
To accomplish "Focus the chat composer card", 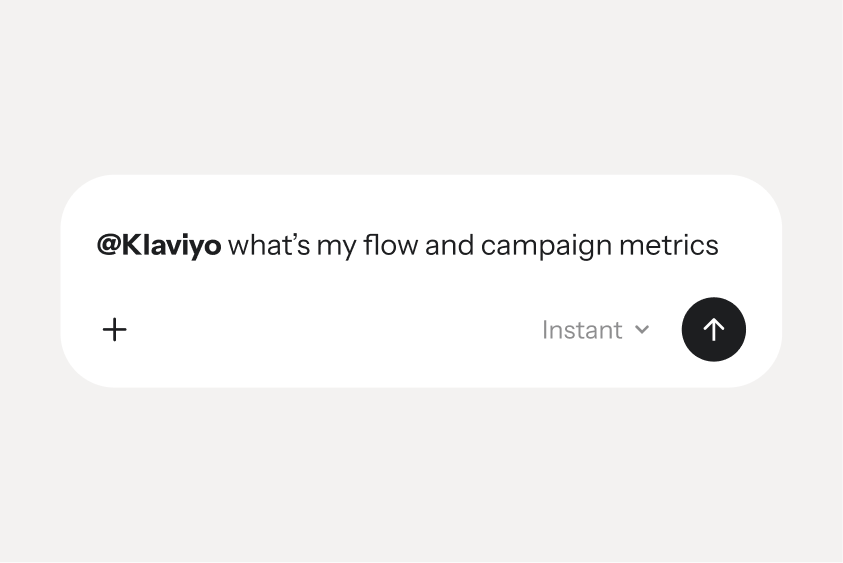I will [x=421, y=281].
